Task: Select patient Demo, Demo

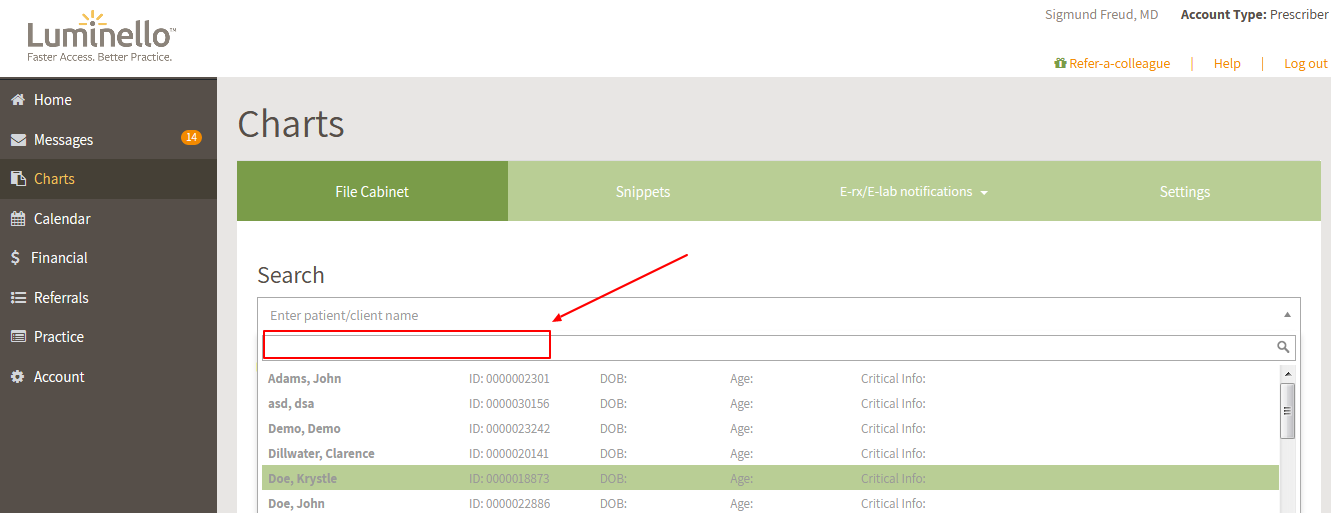Action: pyautogui.click(x=770, y=428)
